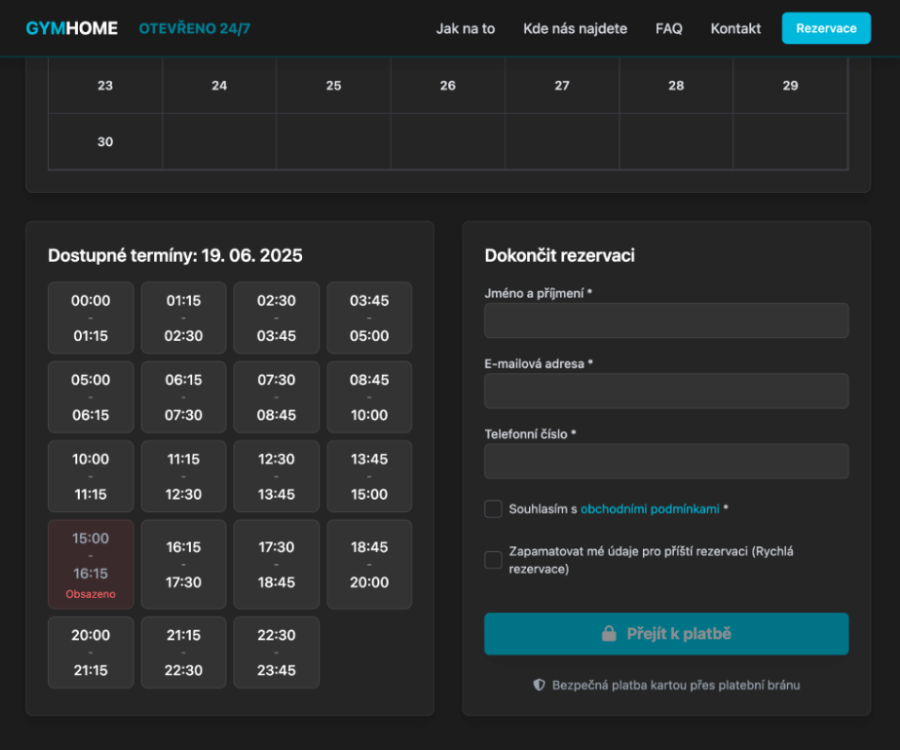Pick the 07:30 – 08:45 slot
This screenshot has height=750, width=900.
[276, 397]
